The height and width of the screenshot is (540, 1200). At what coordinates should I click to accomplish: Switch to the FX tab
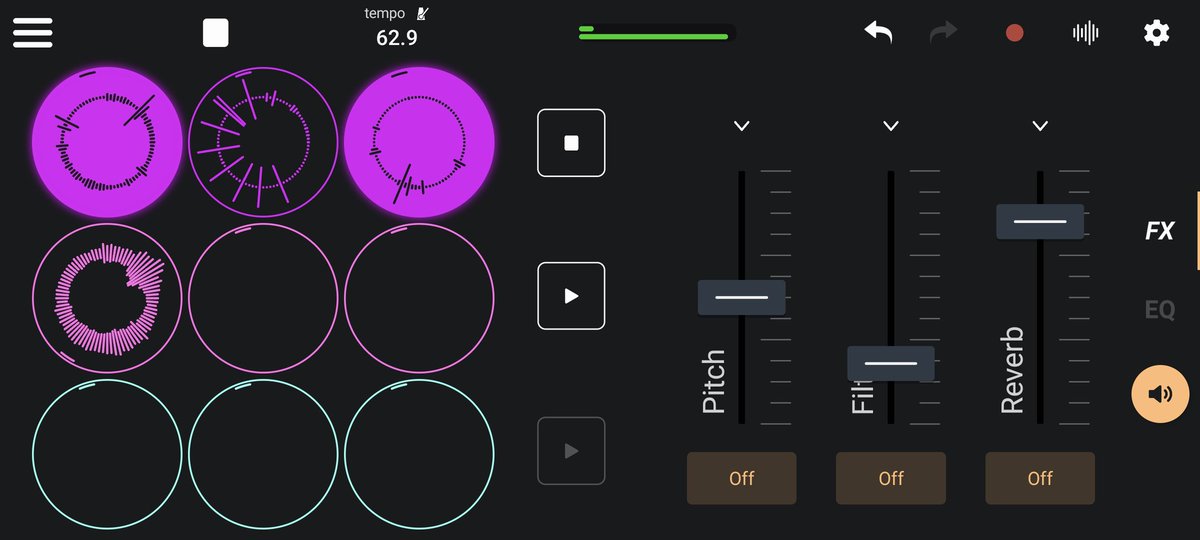click(x=1160, y=231)
